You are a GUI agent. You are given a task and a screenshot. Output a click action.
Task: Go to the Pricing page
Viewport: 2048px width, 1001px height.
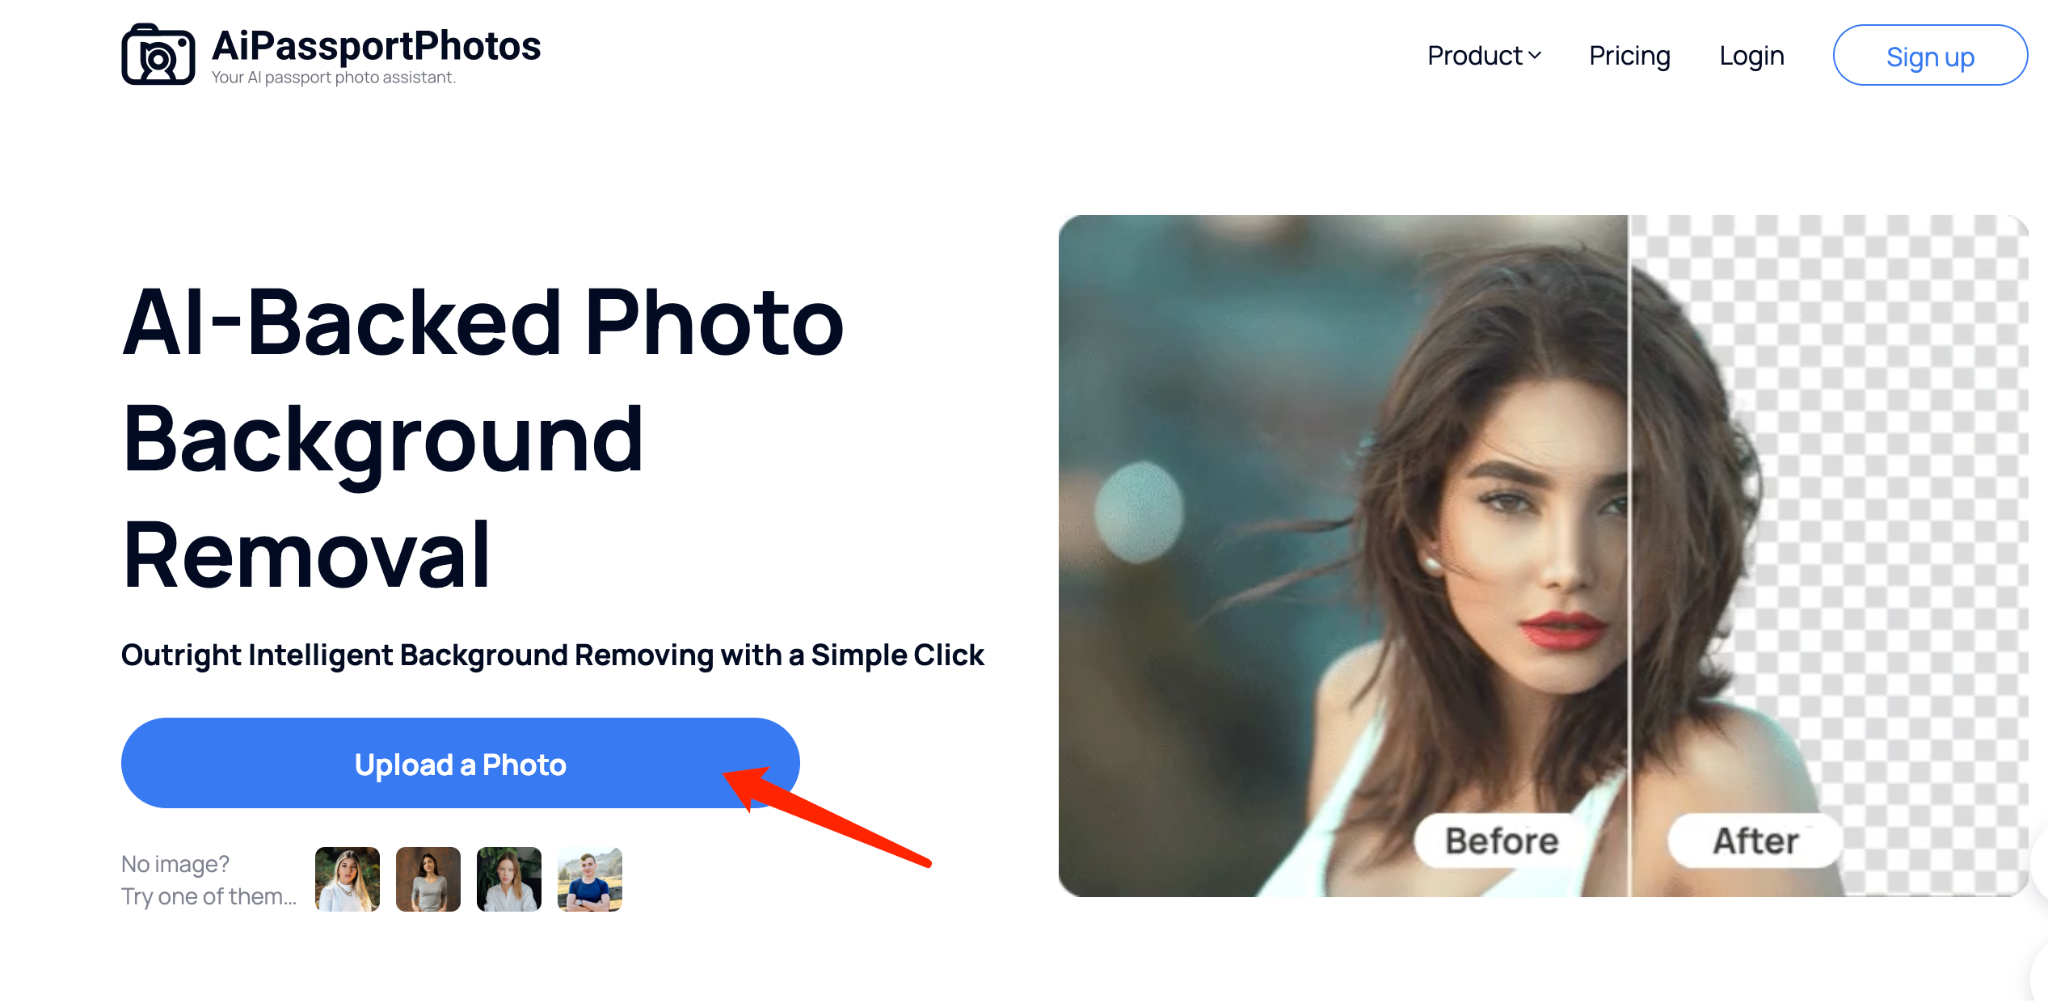coord(1629,56)
